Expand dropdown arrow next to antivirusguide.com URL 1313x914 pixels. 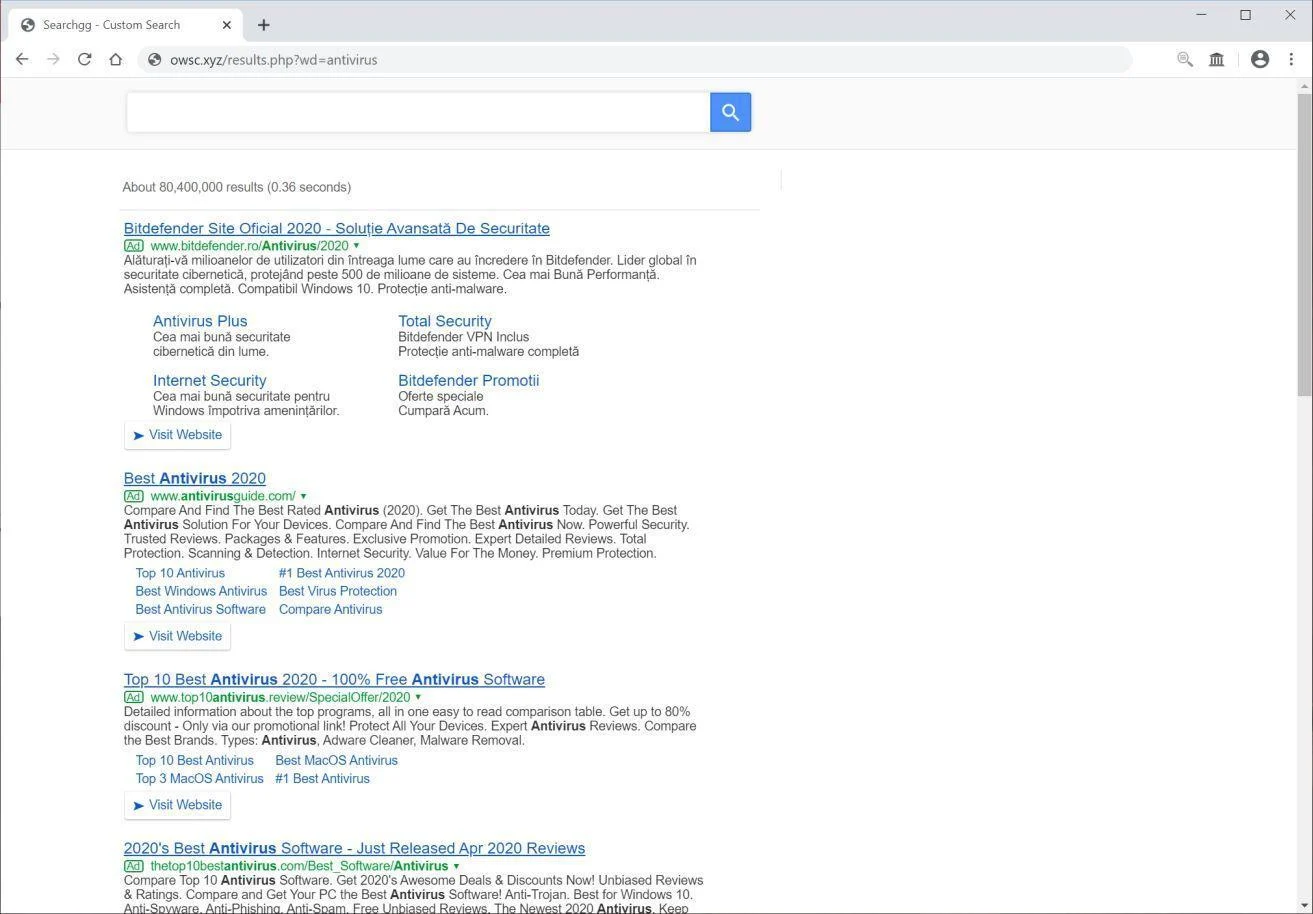(303, 496)
